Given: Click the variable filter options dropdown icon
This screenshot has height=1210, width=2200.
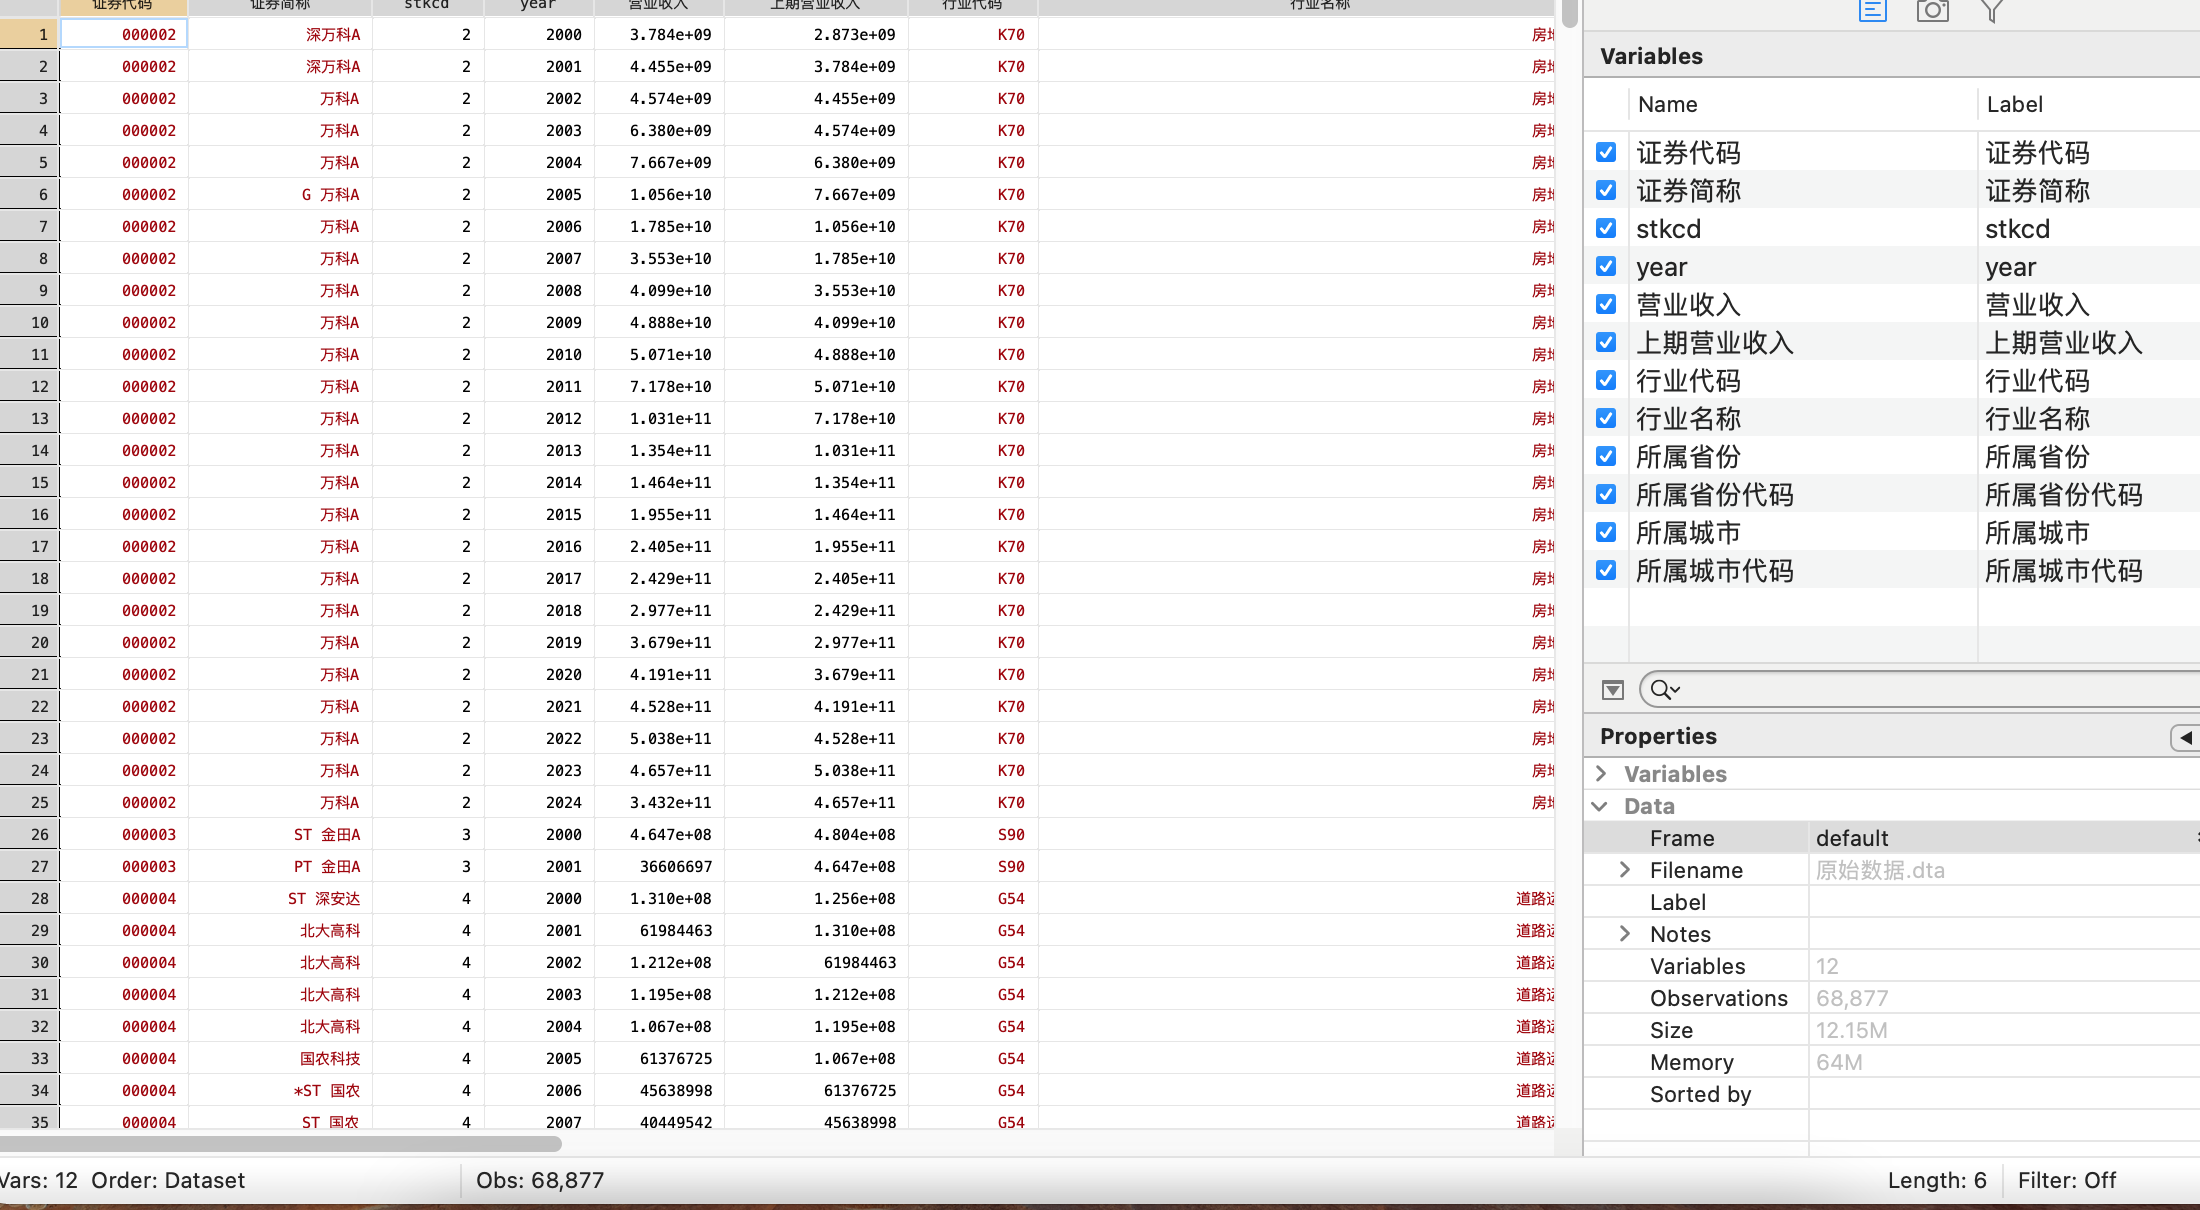Looking at the screenshot, I should coord(1612,690).
